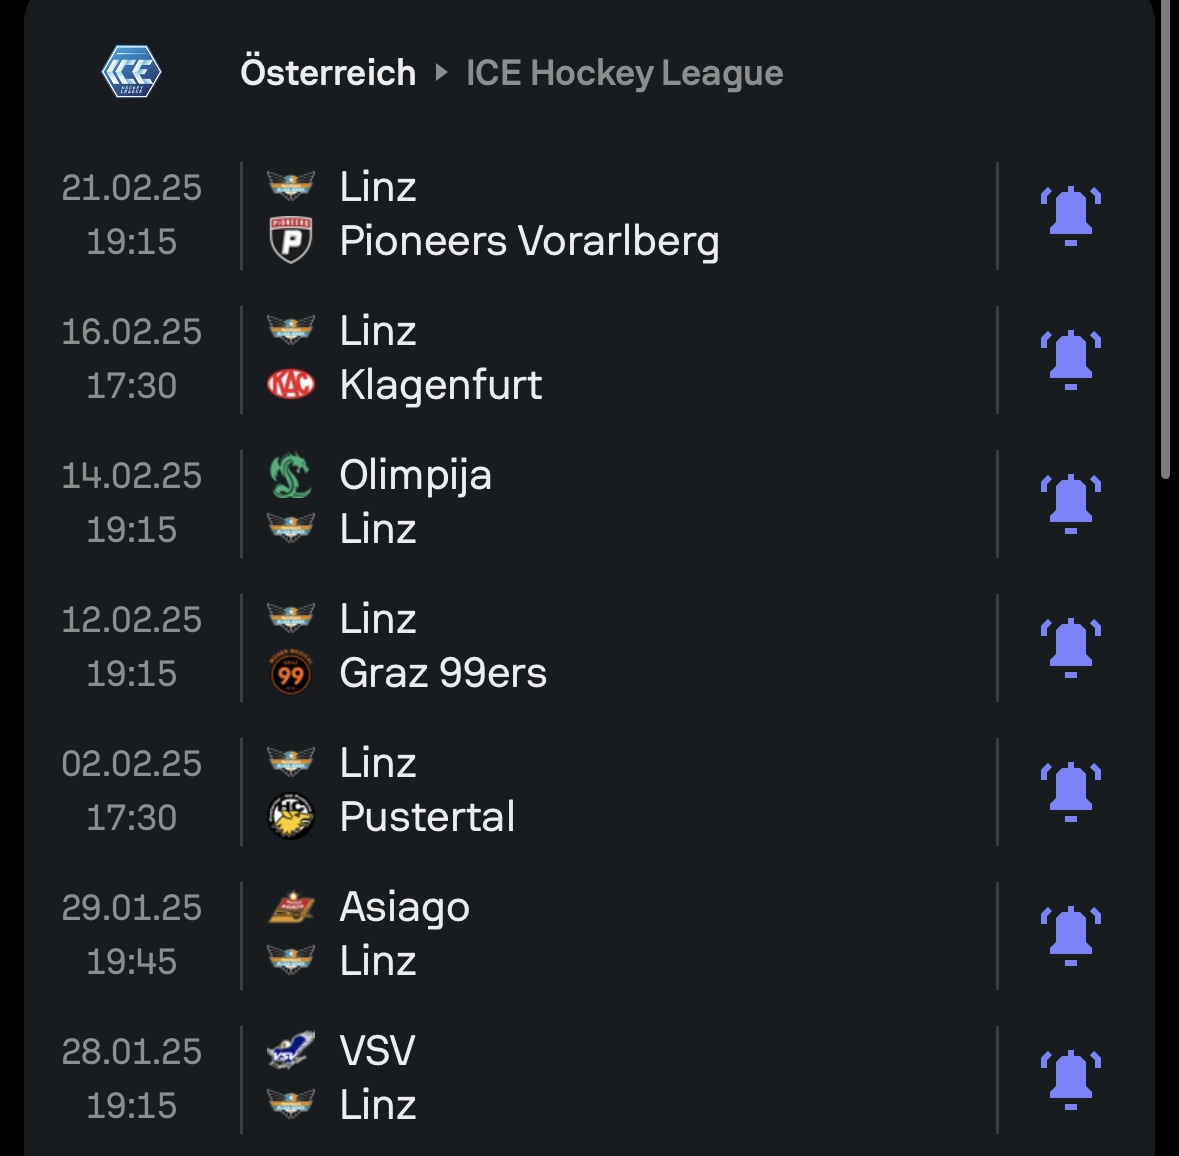Screen dimensions: 1179x1156
Task: Click bell icon for Linz vs Pustertal
Action: tap(1070, 791)
